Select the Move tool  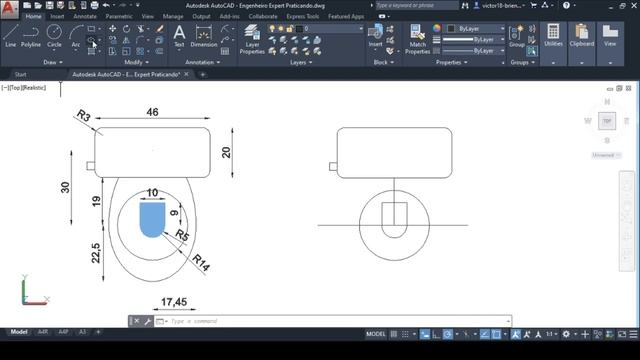point(112,29)
